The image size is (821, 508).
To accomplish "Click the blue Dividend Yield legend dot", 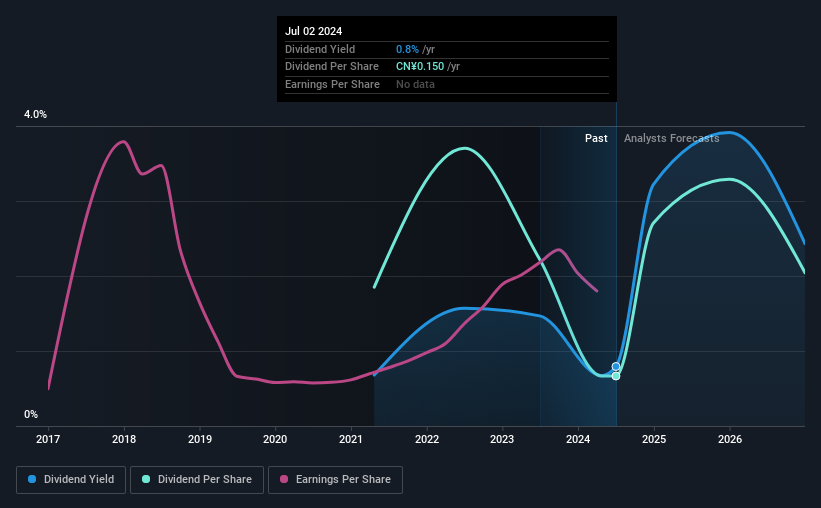I will click(32, 479).
